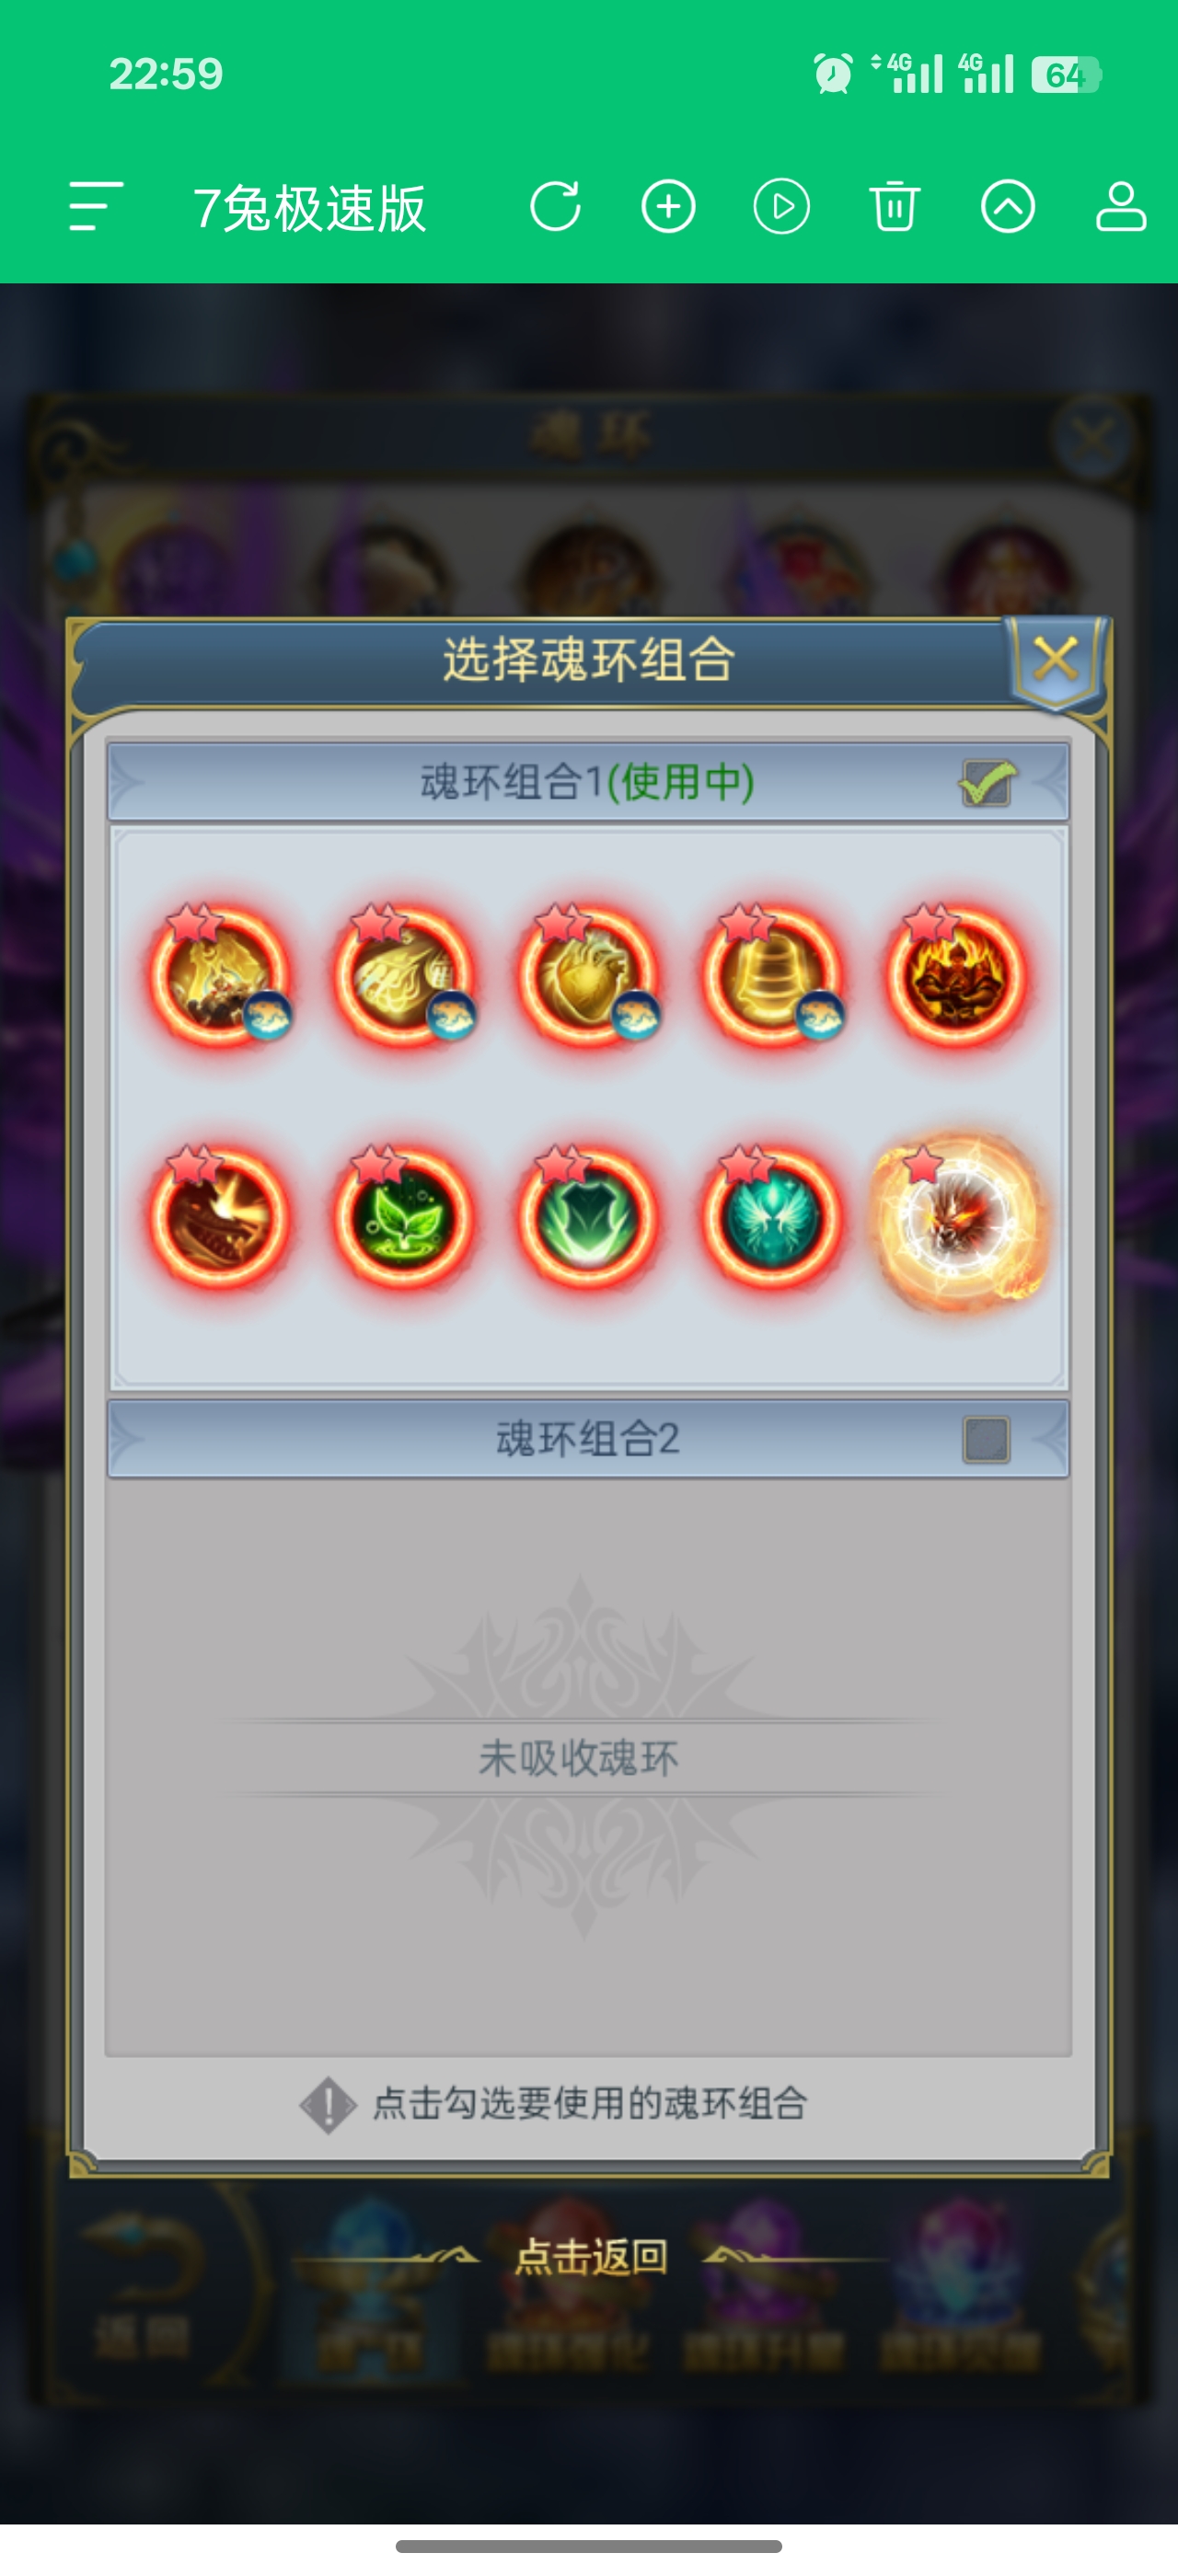Select the golden bell soul ring
The width and height of the screenshot is (1178, 2576).
(772, 975)
